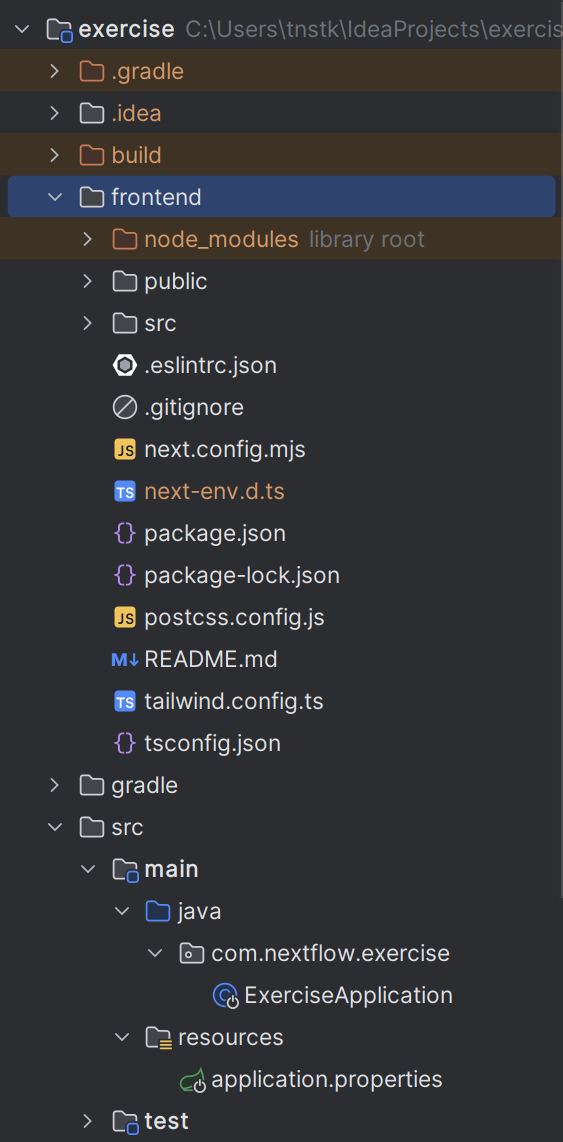Click the ESLint icon beside .eslintrc.json

tap(125, 365)
